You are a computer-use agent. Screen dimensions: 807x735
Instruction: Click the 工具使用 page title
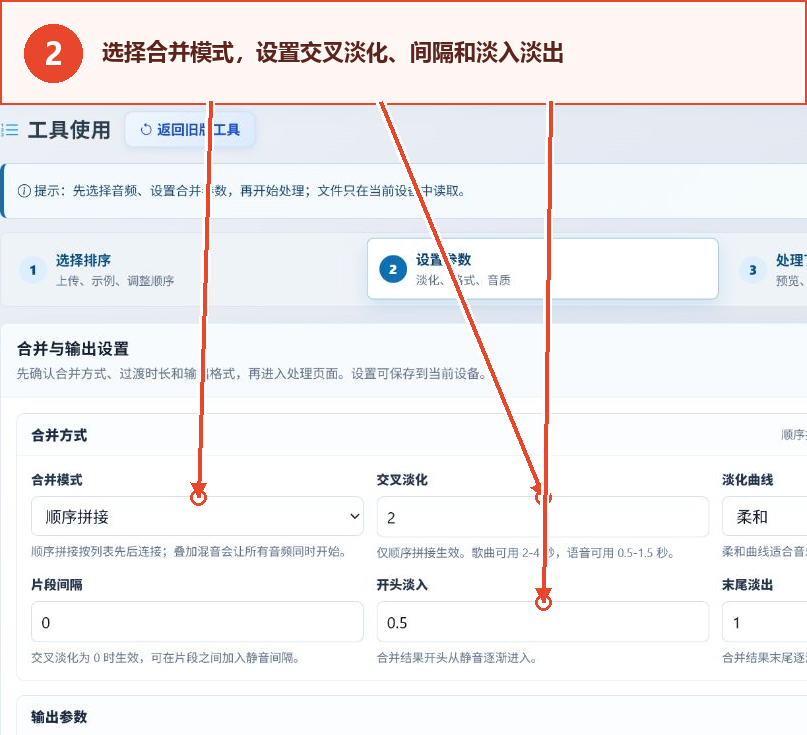point(69,130)
